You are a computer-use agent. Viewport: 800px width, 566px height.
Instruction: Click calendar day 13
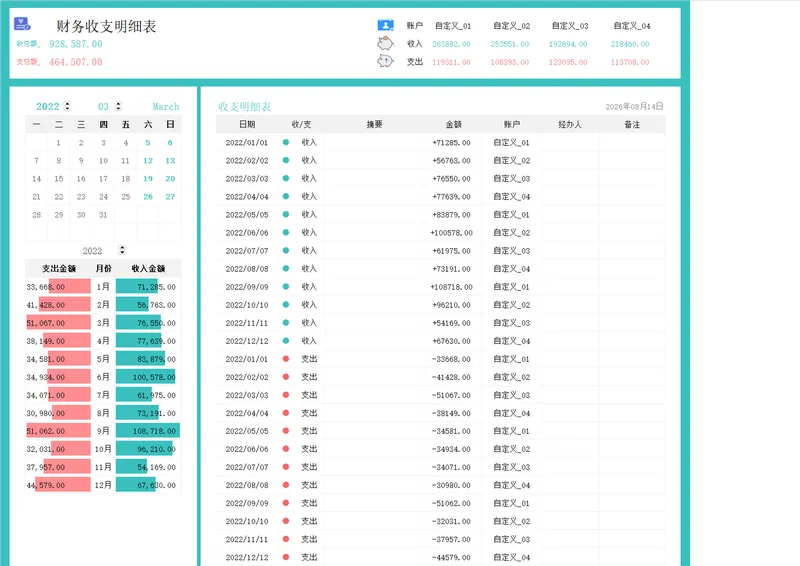[x=170, y=161]
